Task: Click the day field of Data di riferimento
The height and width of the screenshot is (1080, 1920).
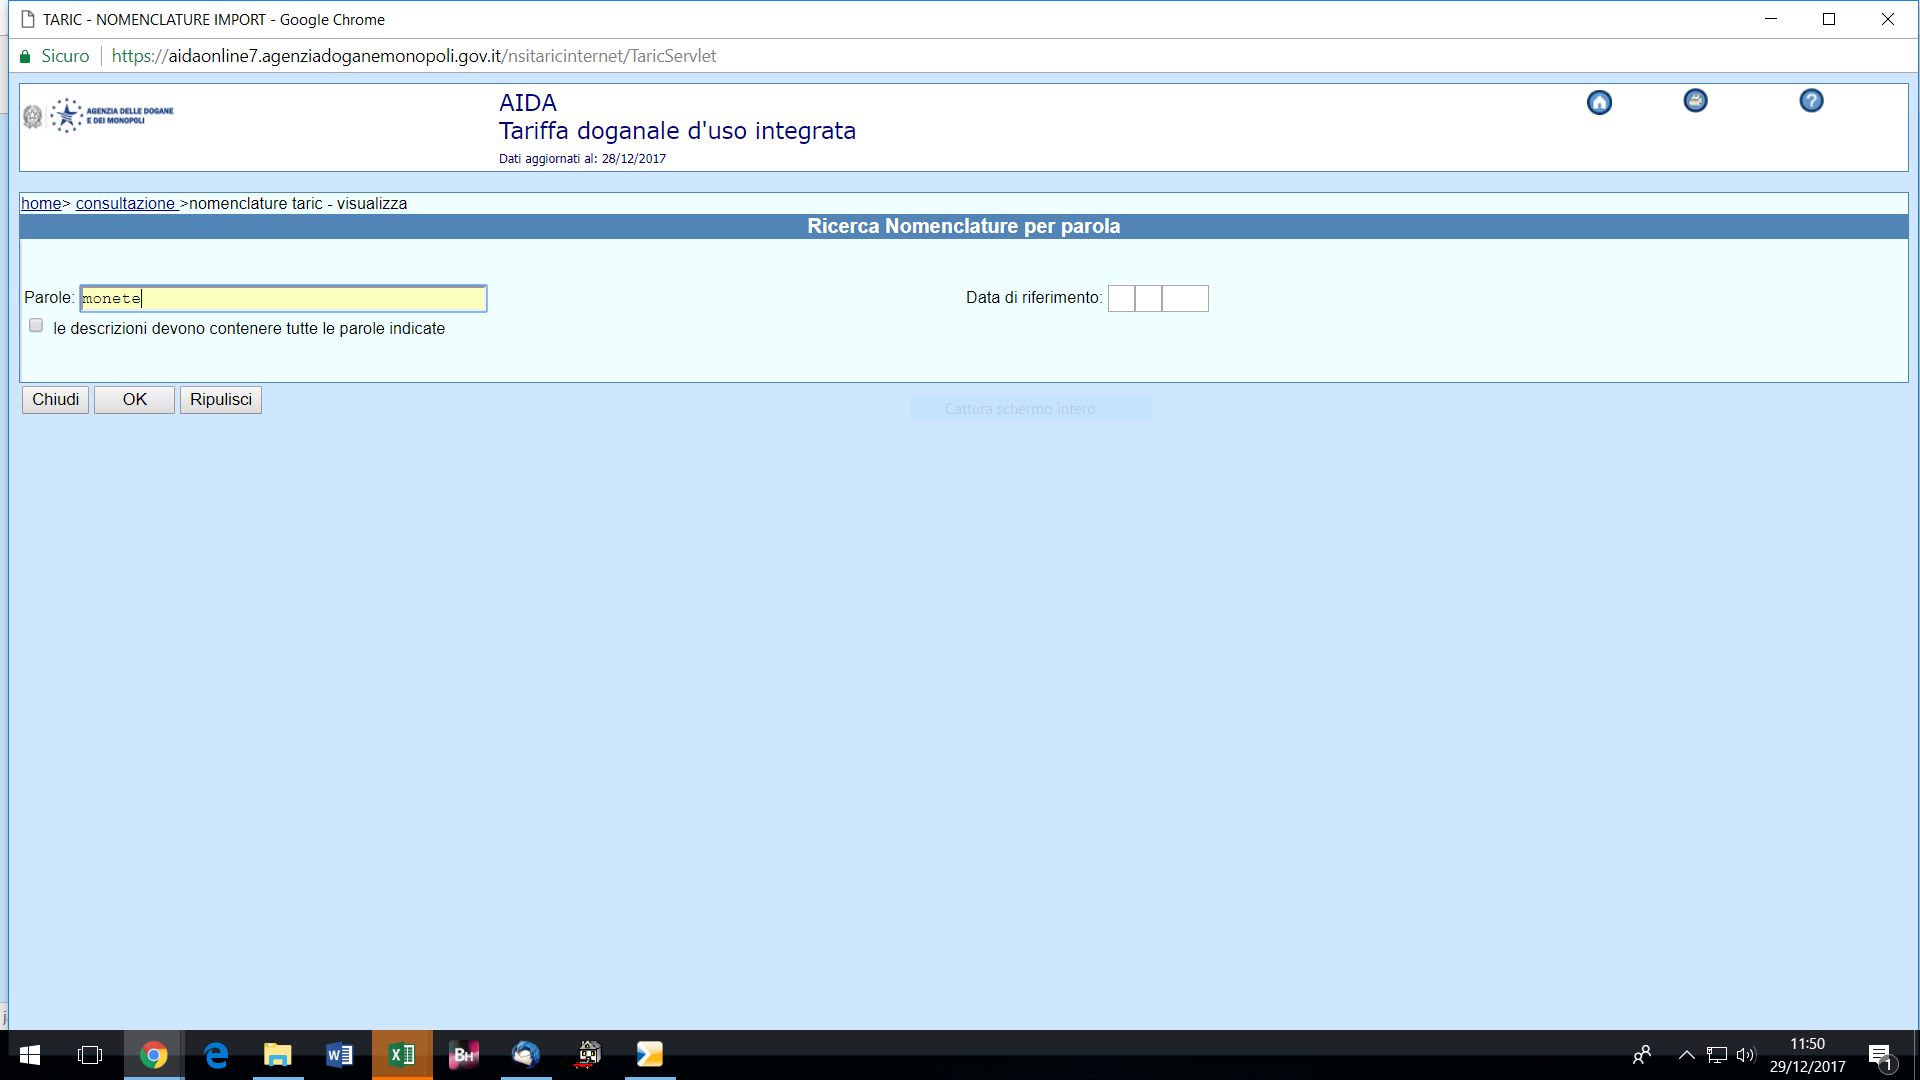Action: (x=1121, y=299)
